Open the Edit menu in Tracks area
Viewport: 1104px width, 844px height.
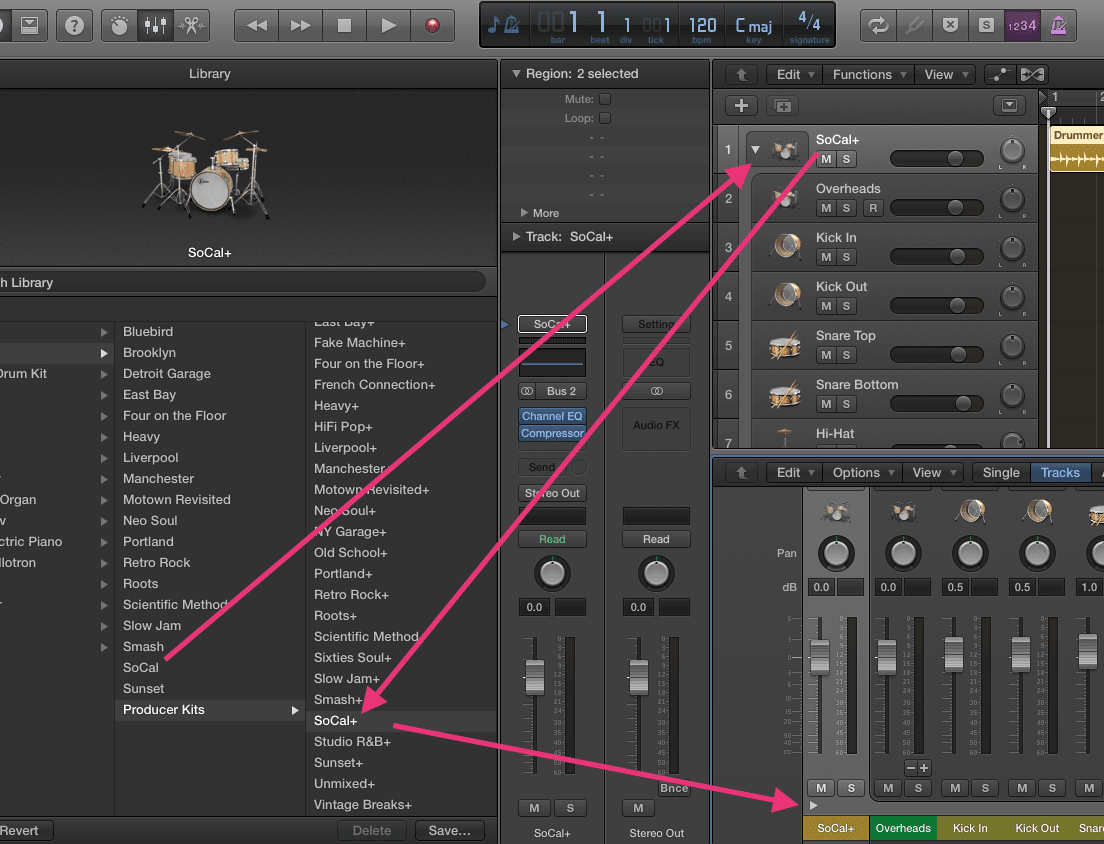(794, 75)
